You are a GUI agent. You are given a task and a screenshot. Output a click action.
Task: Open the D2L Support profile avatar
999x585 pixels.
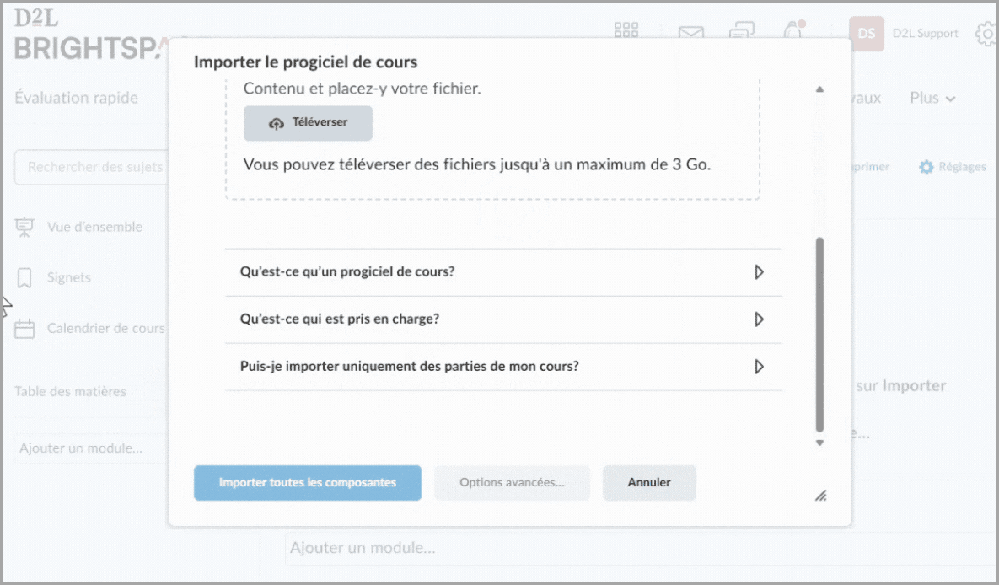coord(866,33)
